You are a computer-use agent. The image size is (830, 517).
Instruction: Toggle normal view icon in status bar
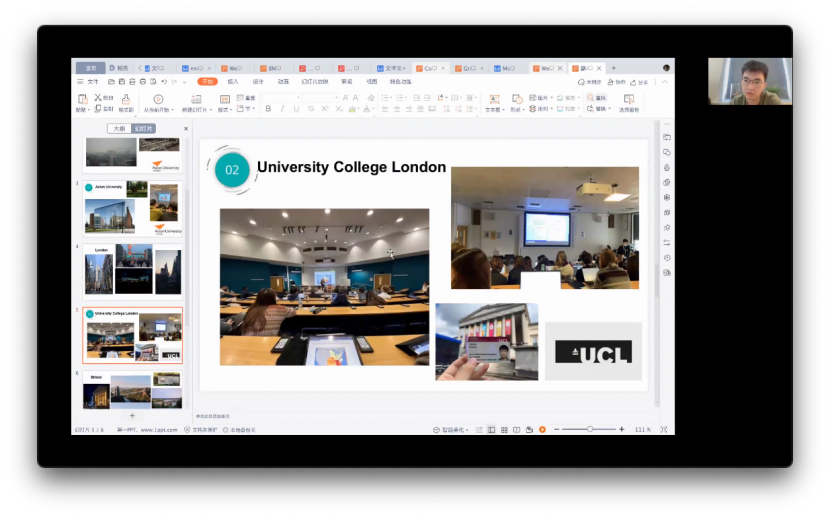491,429
